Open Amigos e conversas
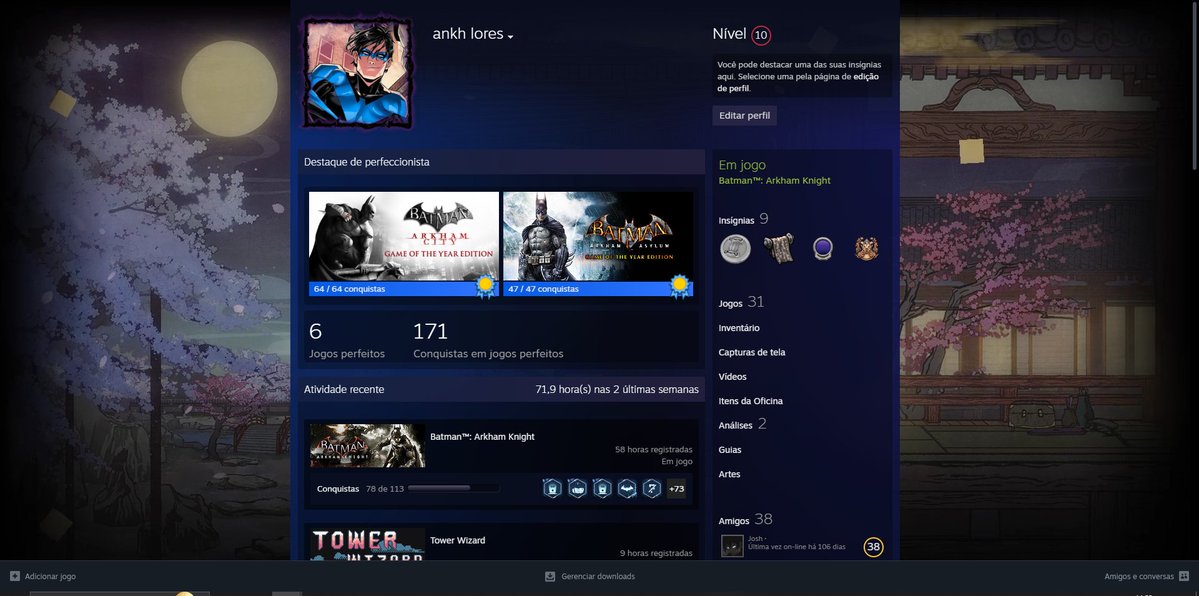 (1139, 577)
